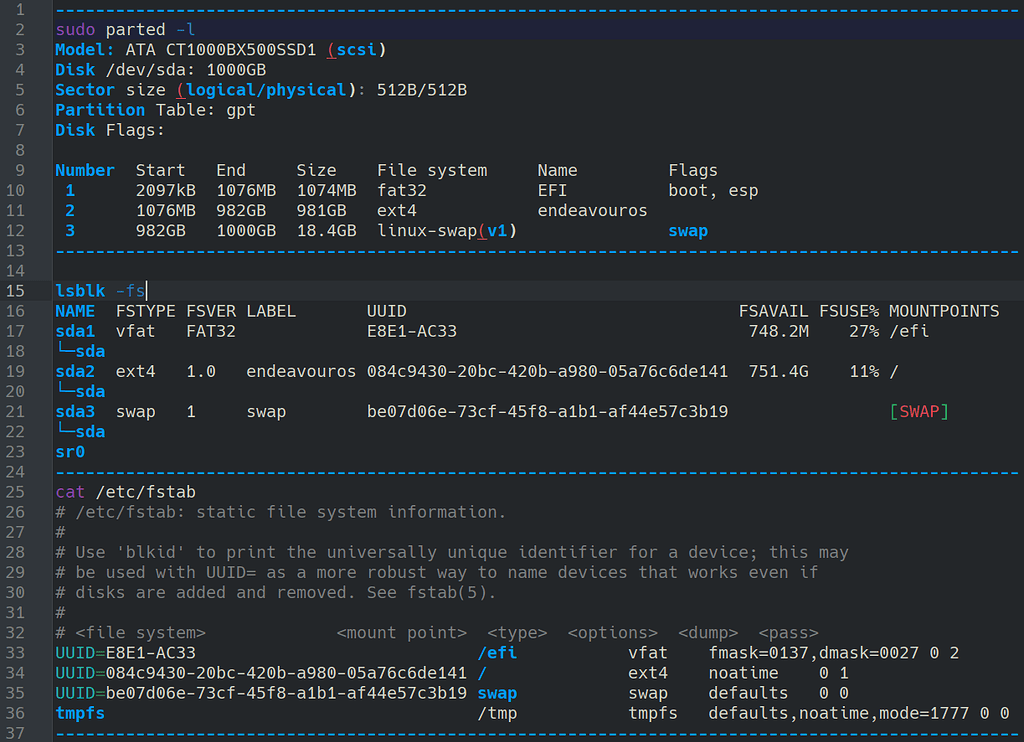The image size is (1024, 742).
Task: Click the sr0 device entry
Action: click(70, 451)
